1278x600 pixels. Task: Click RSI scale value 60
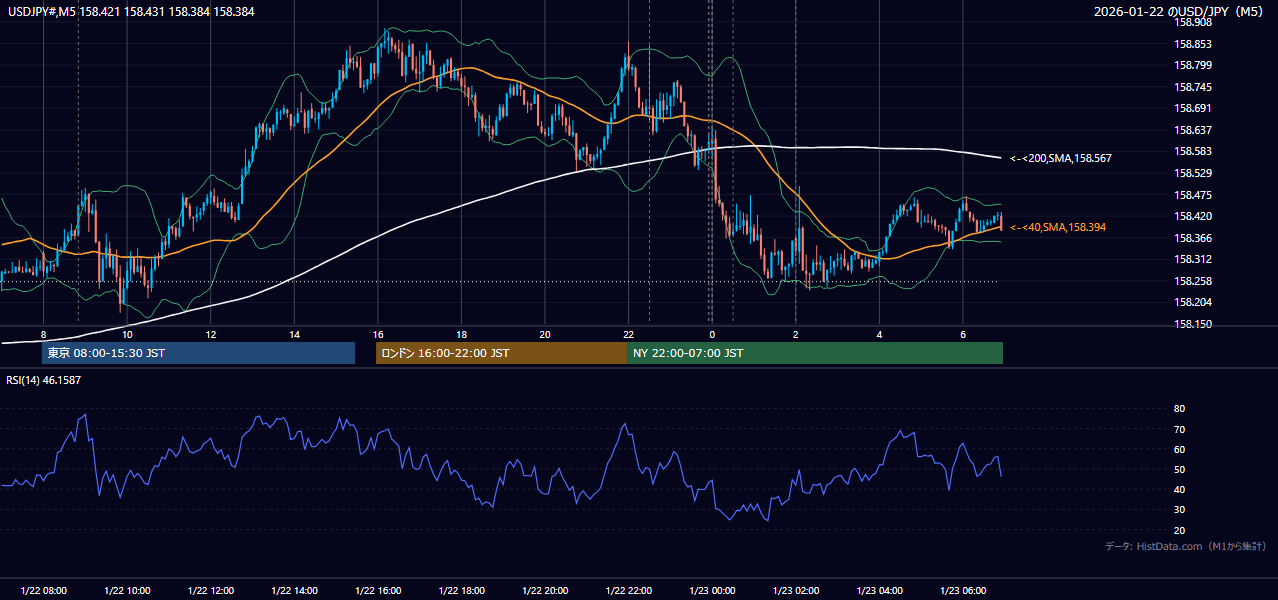pos(1180,449)
